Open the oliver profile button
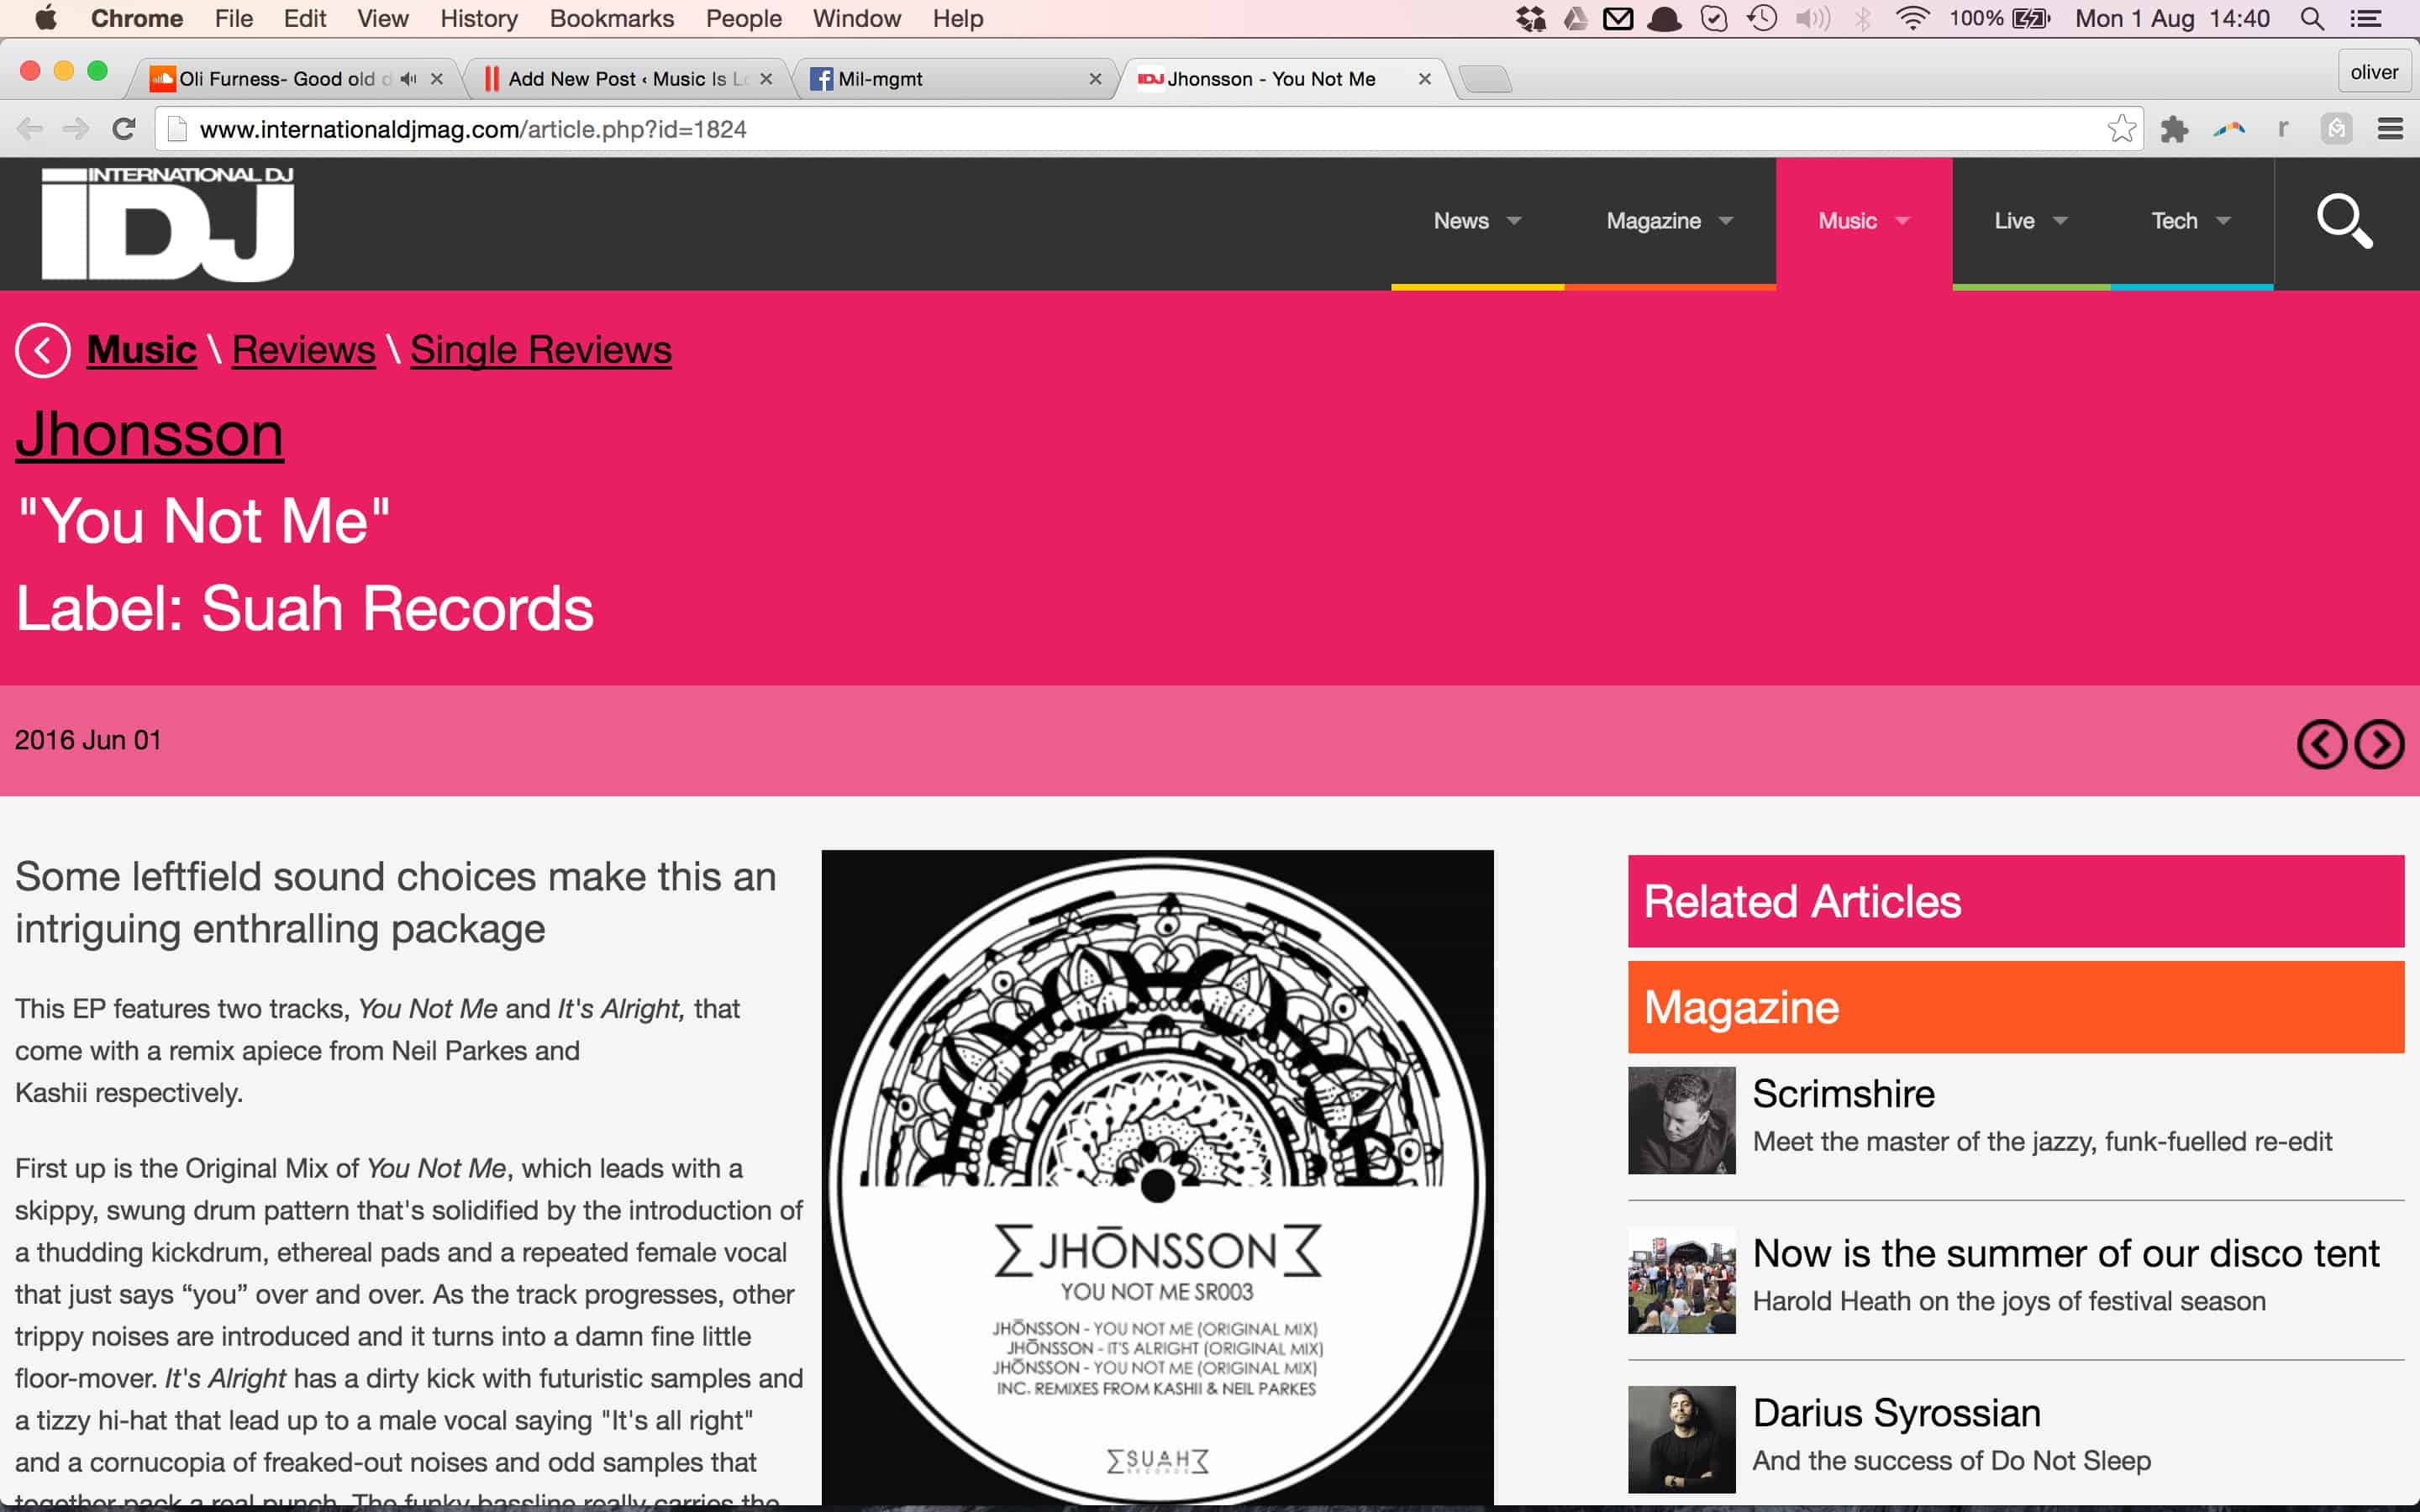This screenshot has width=2420, height=1512. coord(2373,72)
